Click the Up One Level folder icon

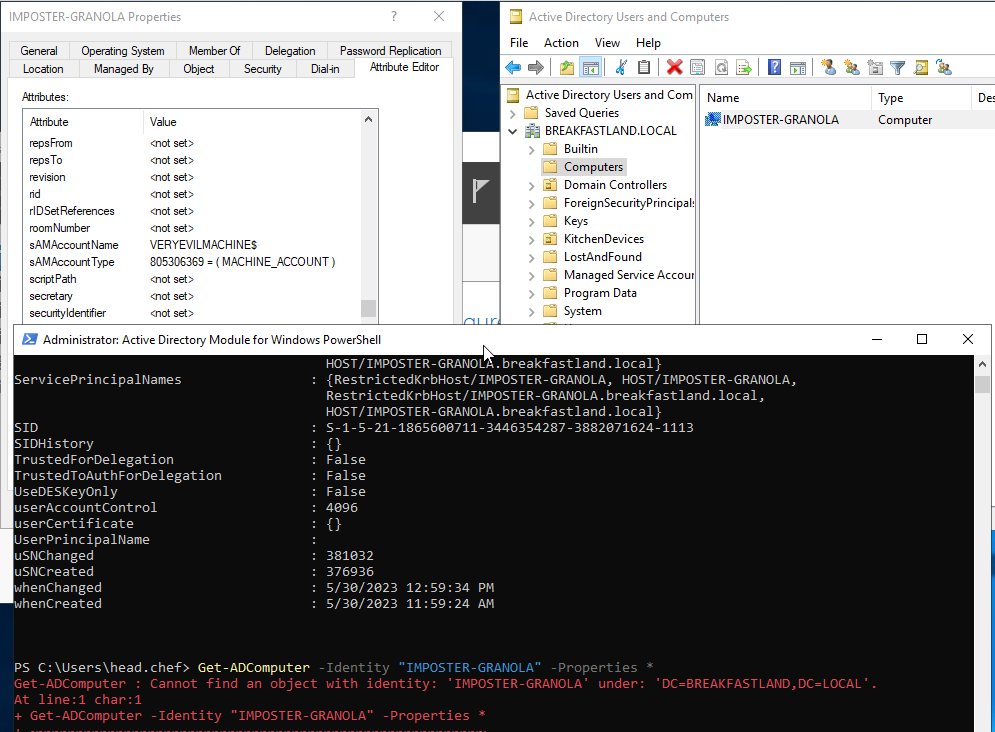567,67
